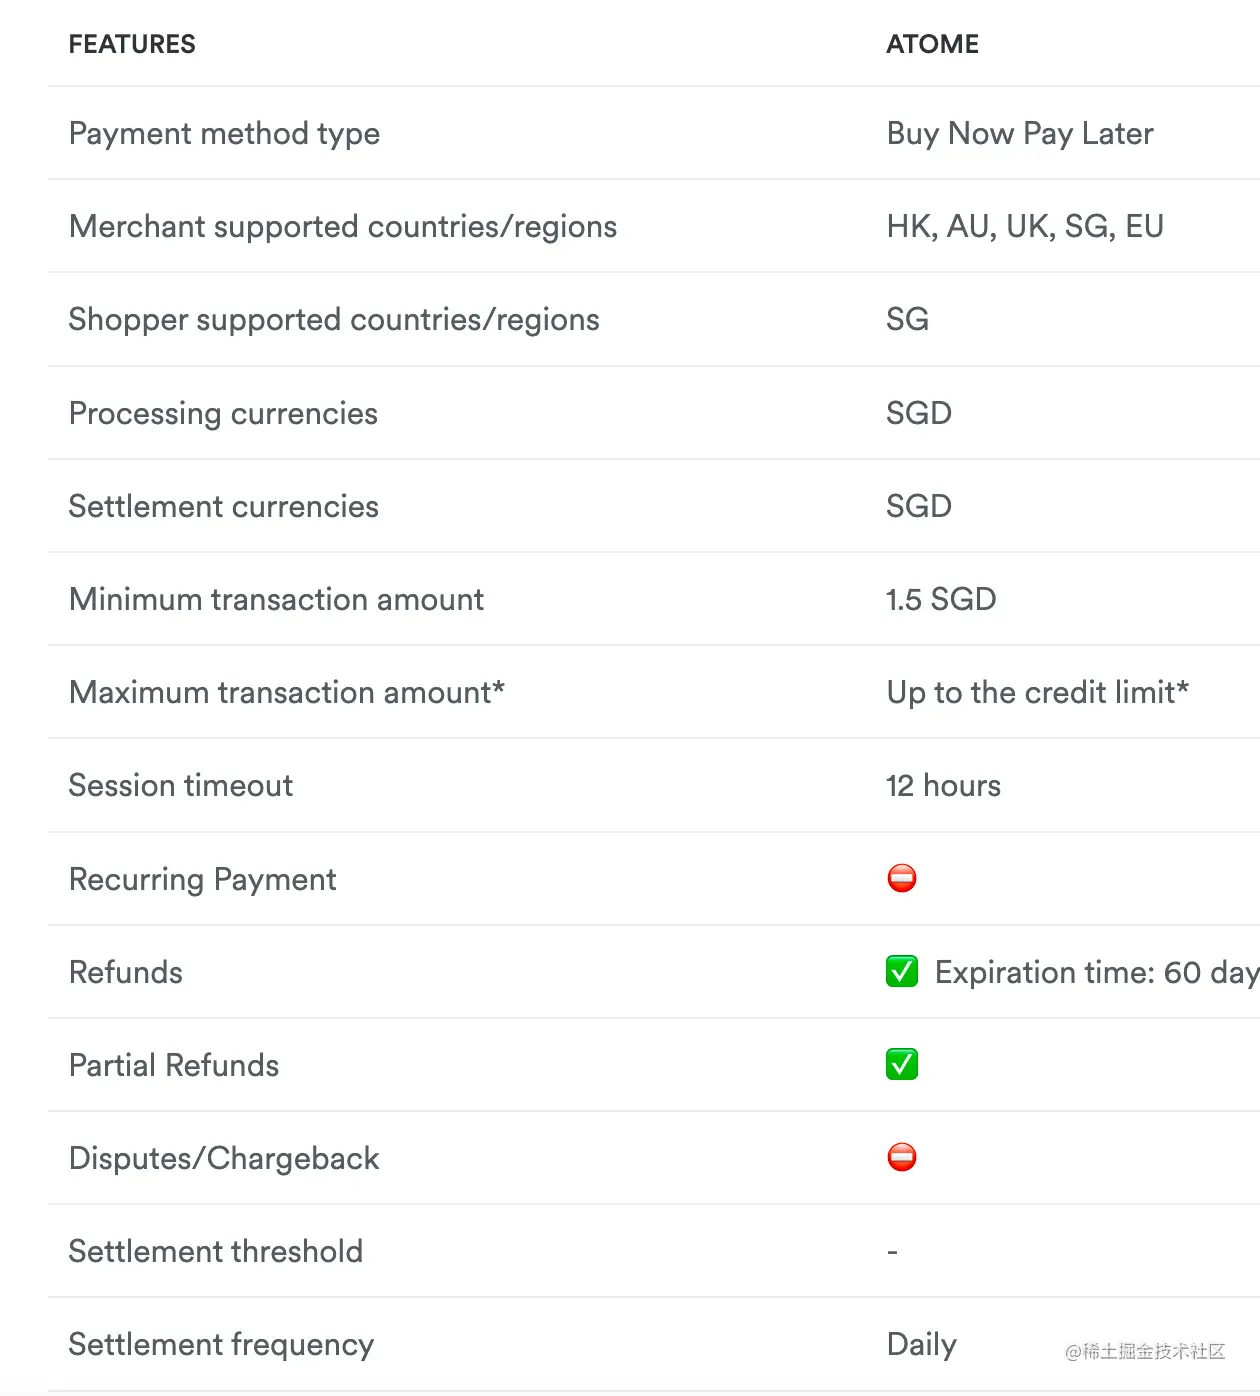This screenshot has width=1260, height=1396.
Task: Select Shopper supported countries/regions label
Action: point(334,320)
